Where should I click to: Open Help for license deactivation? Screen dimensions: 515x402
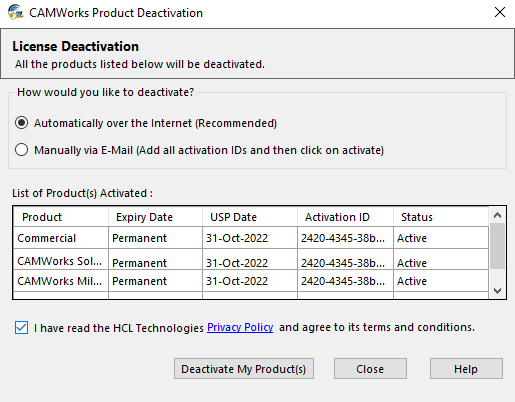466,369
